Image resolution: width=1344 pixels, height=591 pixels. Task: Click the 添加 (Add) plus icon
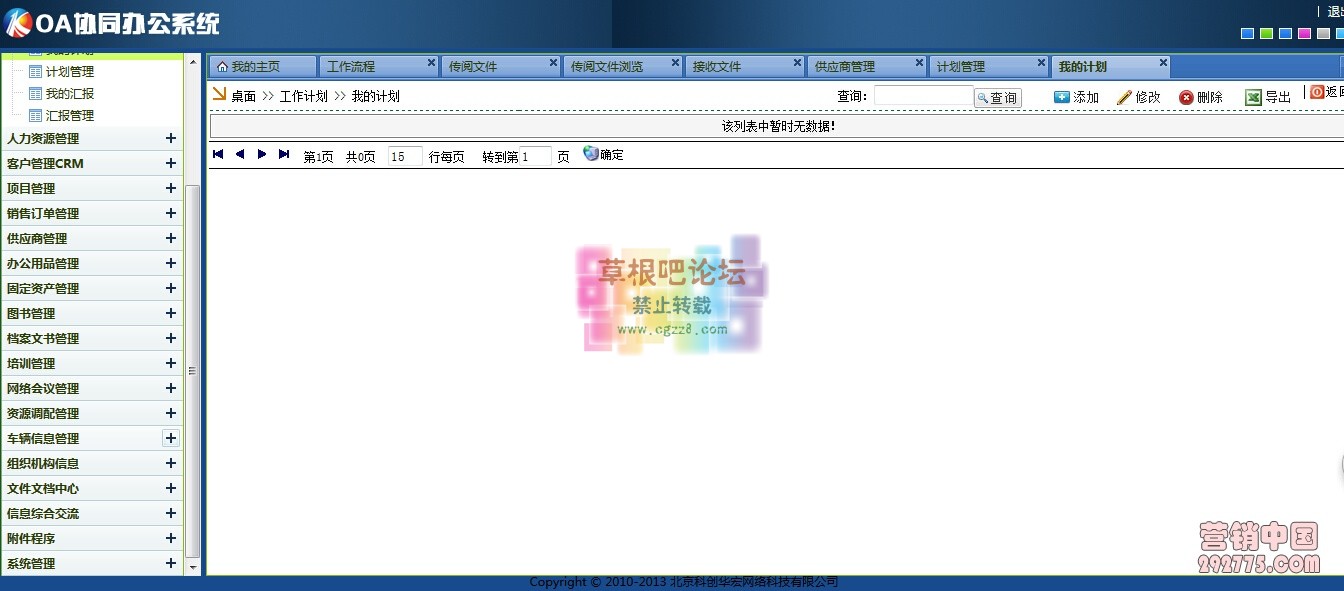coord(1062,97)
